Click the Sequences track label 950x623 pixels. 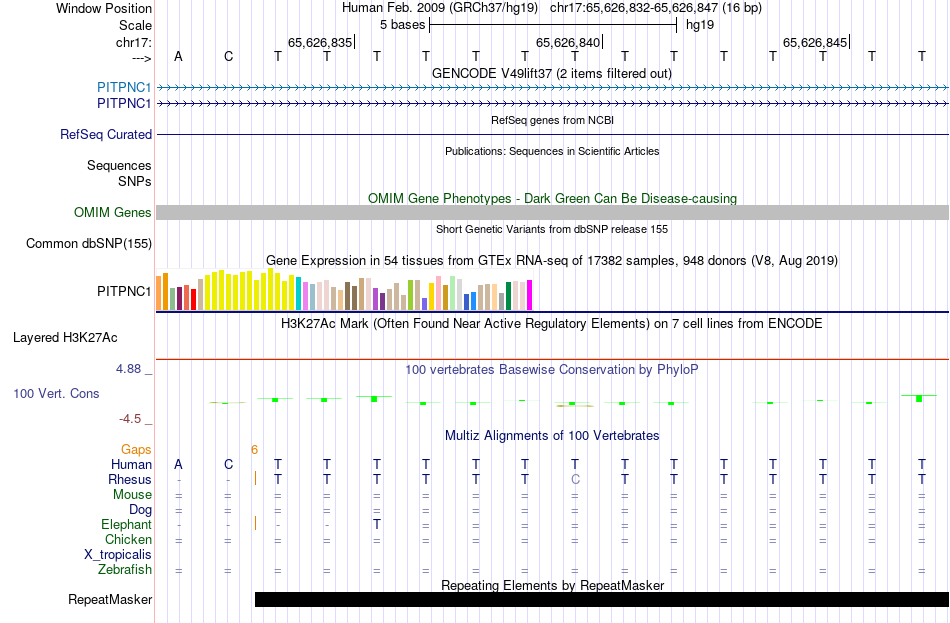tap(119, 165)
